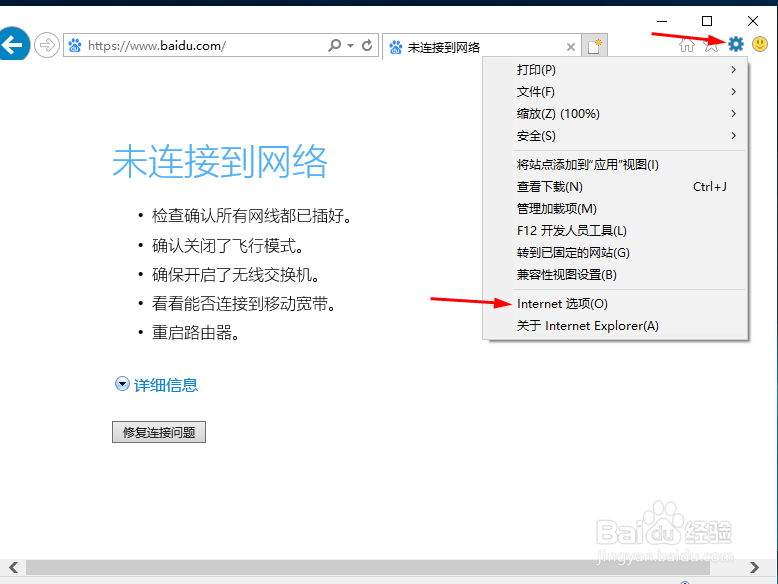Viewport: 778px width, 584px height.
Task: Click the text 检查确认所有网线都已插好。
Action: coord(252,216)
